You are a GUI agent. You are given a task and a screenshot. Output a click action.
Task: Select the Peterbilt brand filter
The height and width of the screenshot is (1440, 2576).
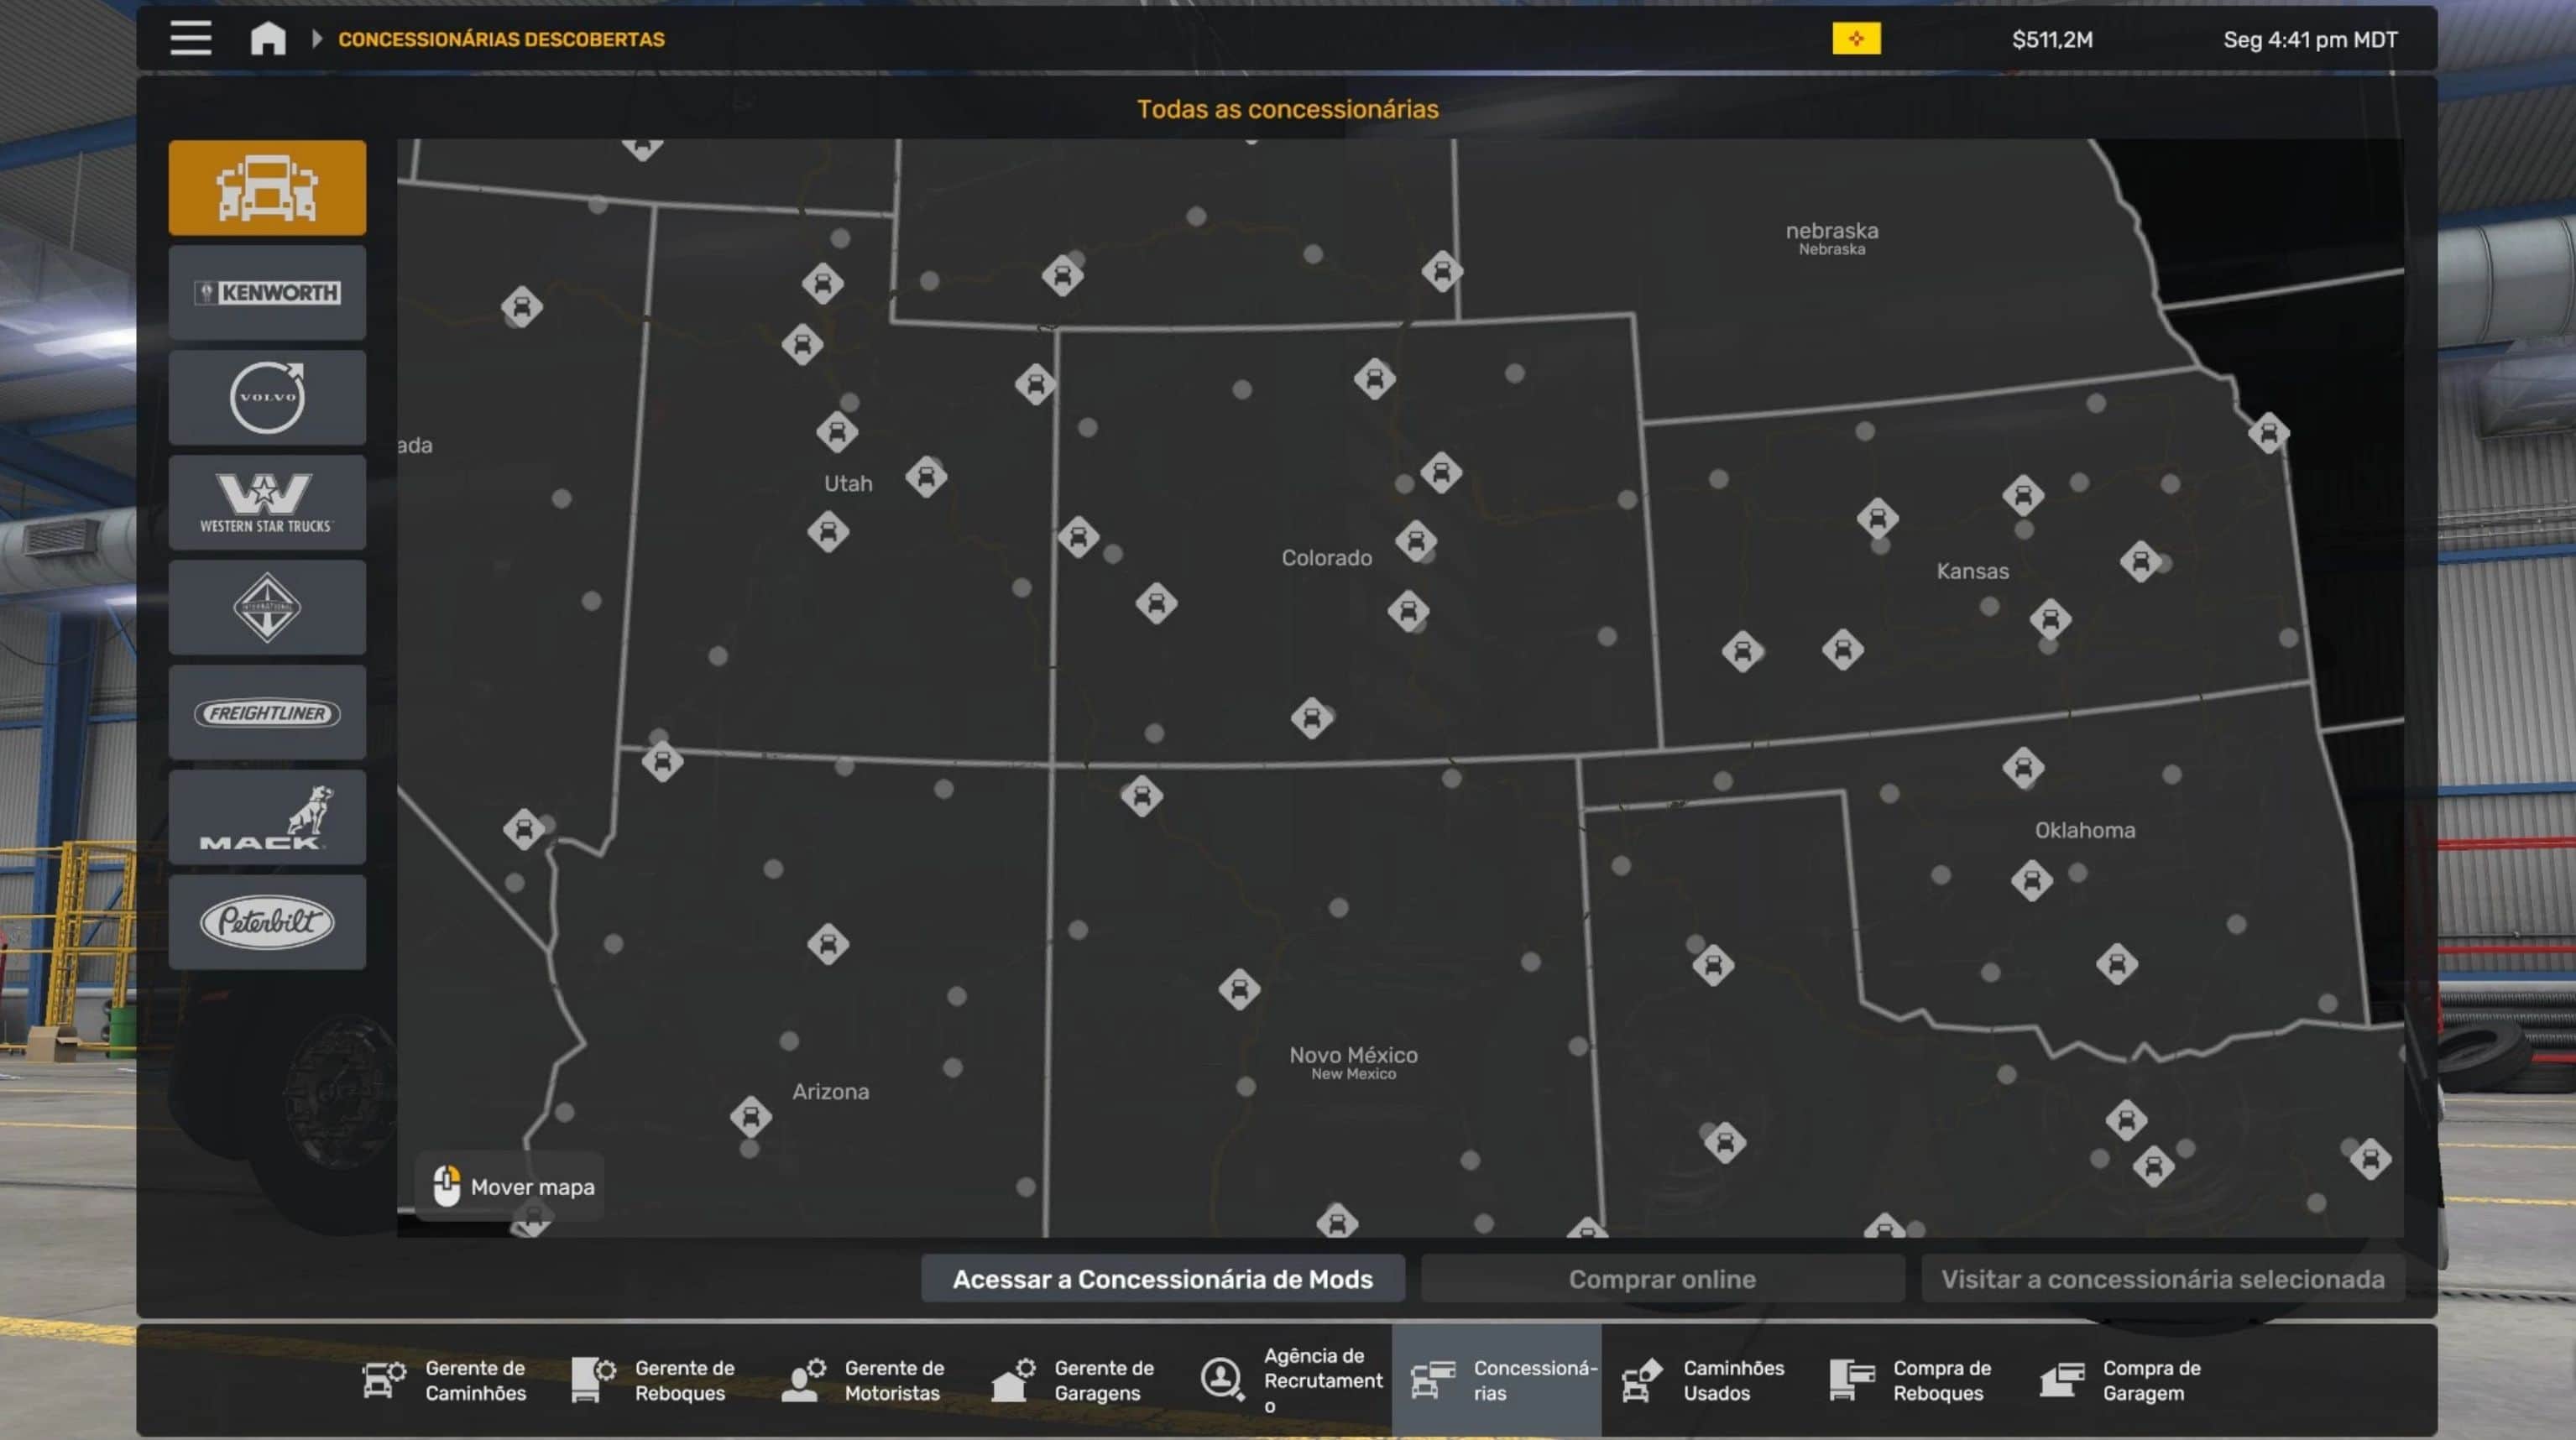267,922
